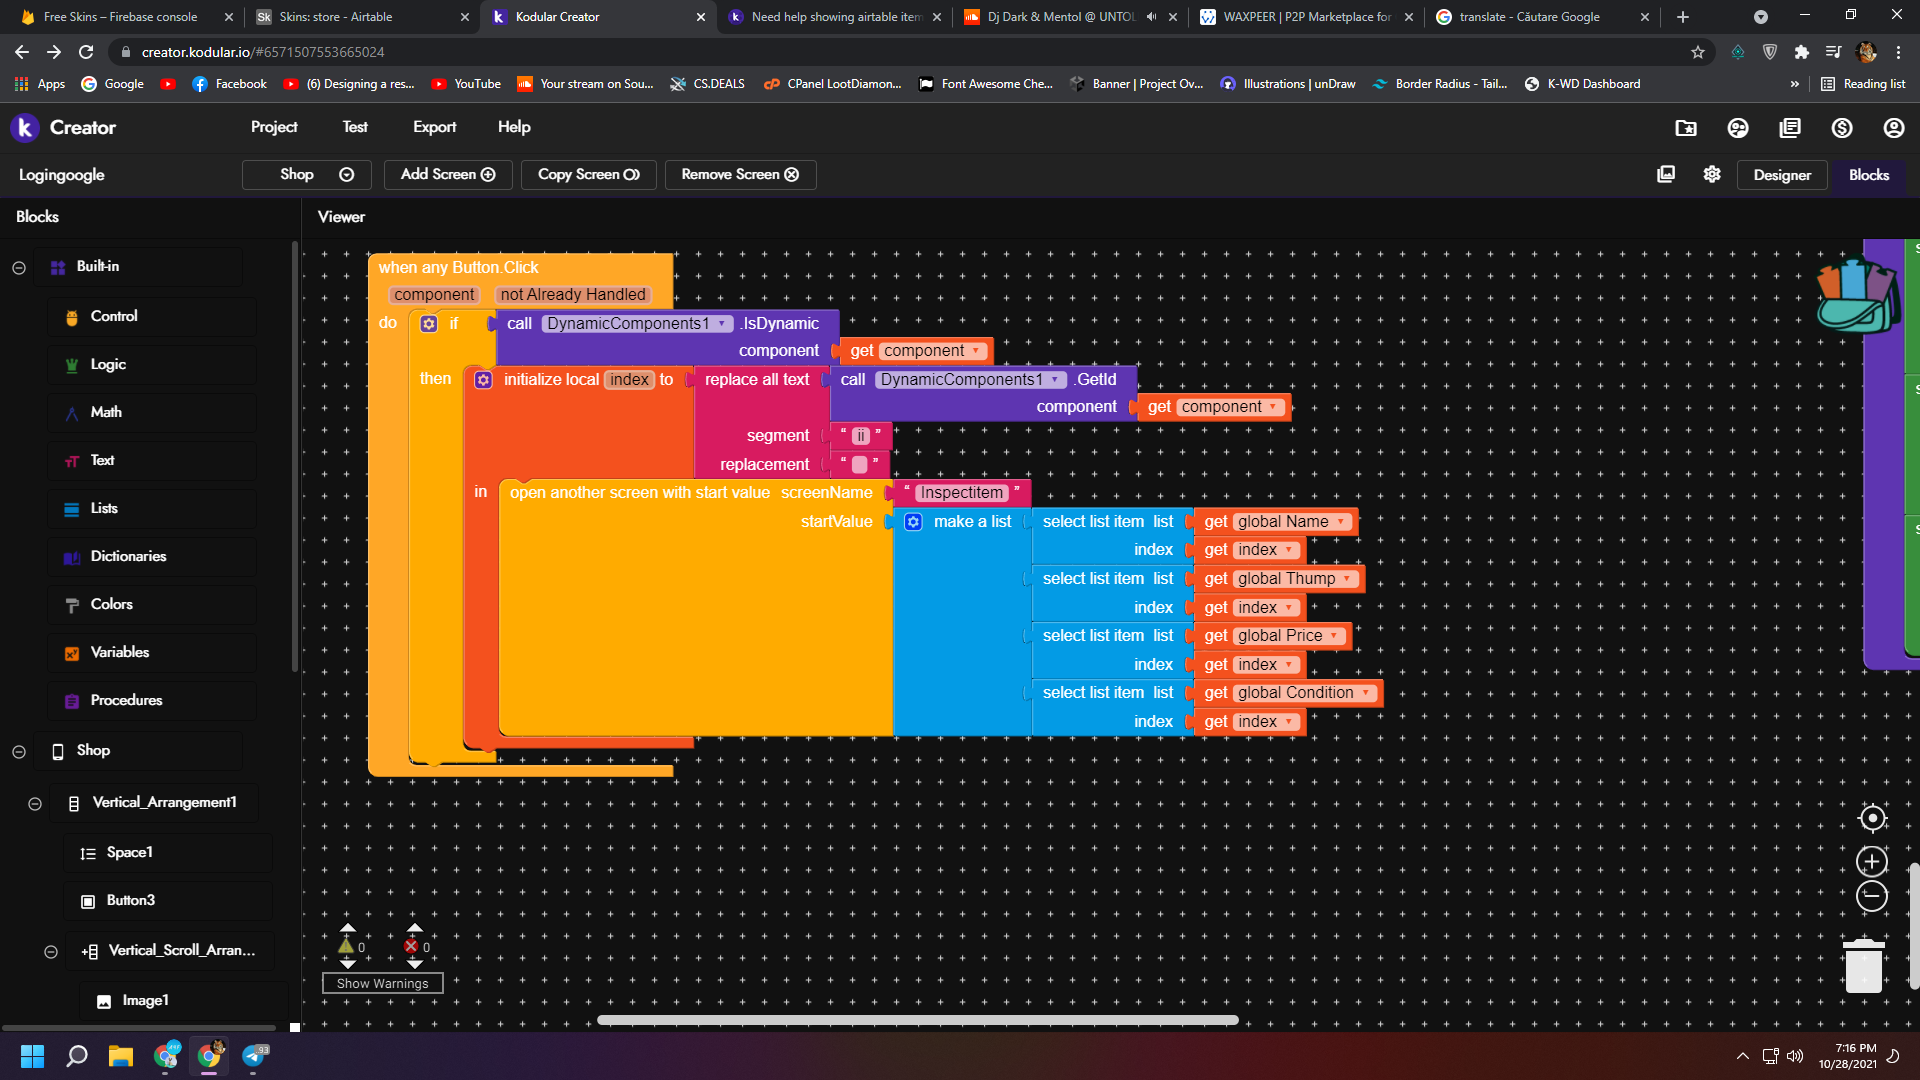Select Button3 in the component tree
This screenshot has width=1920, height=1080.
point(130,900)
